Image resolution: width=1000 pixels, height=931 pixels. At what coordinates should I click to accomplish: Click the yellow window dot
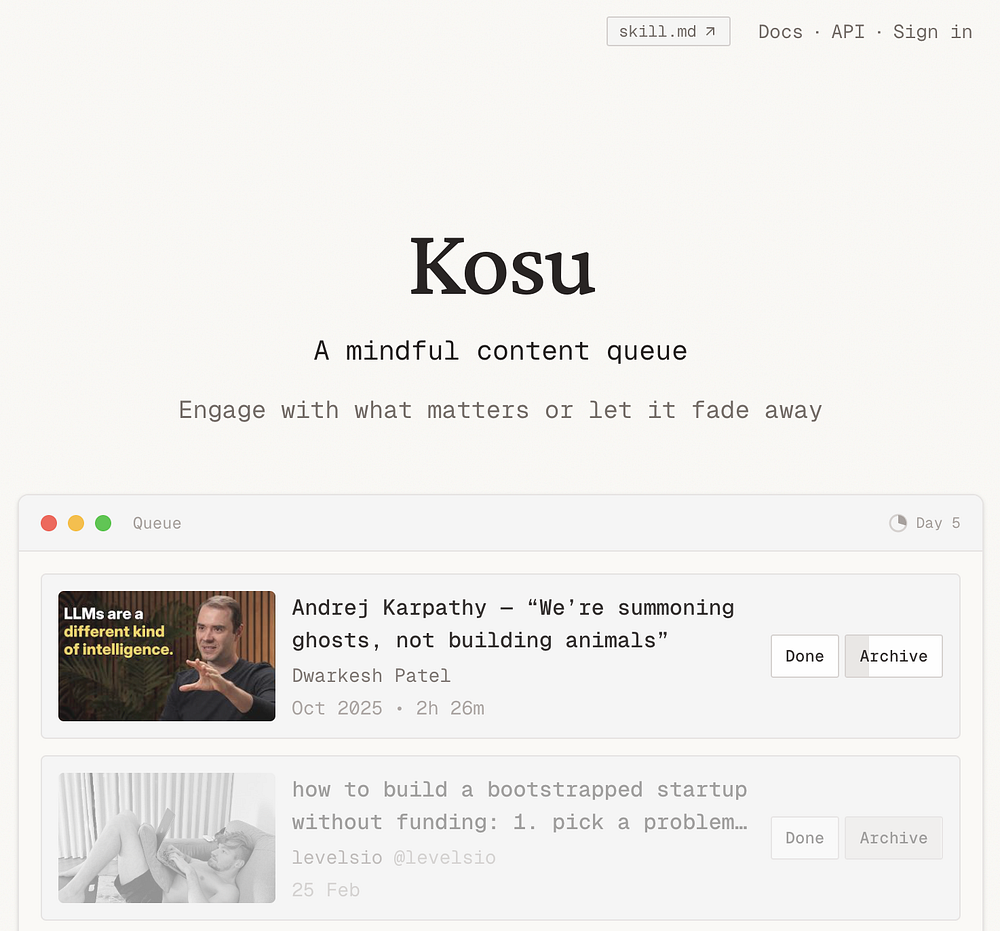tap(76, 523)
